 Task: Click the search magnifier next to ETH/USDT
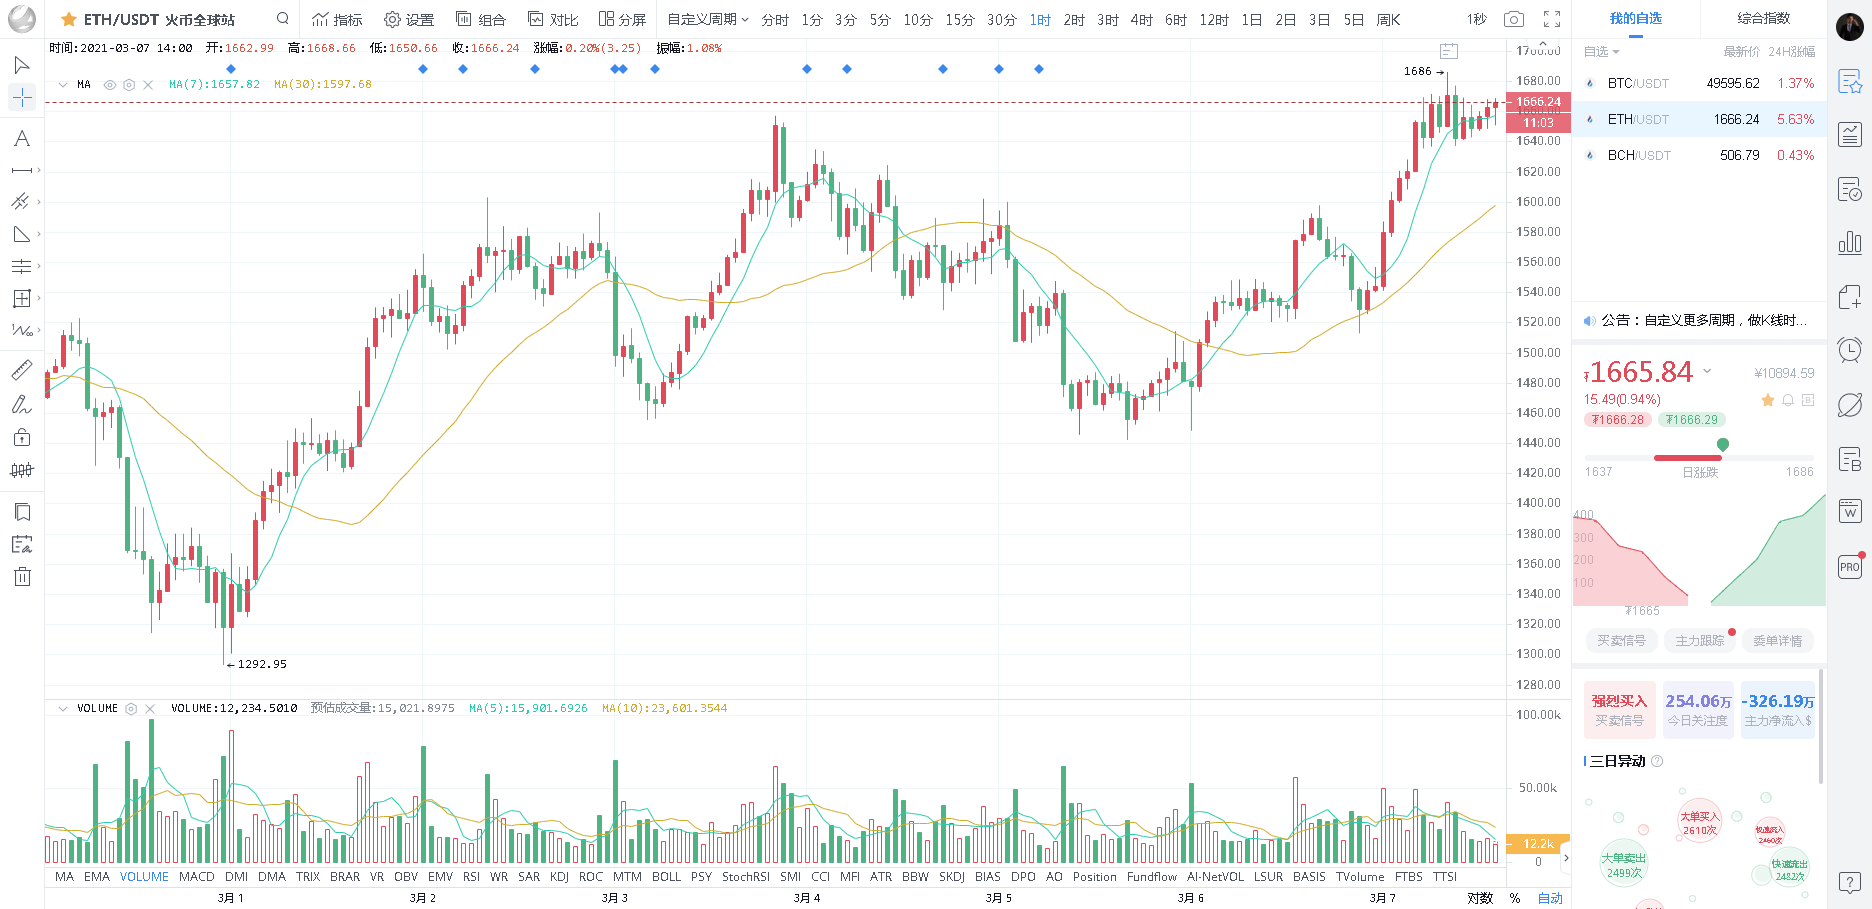(x=283, y=18)
